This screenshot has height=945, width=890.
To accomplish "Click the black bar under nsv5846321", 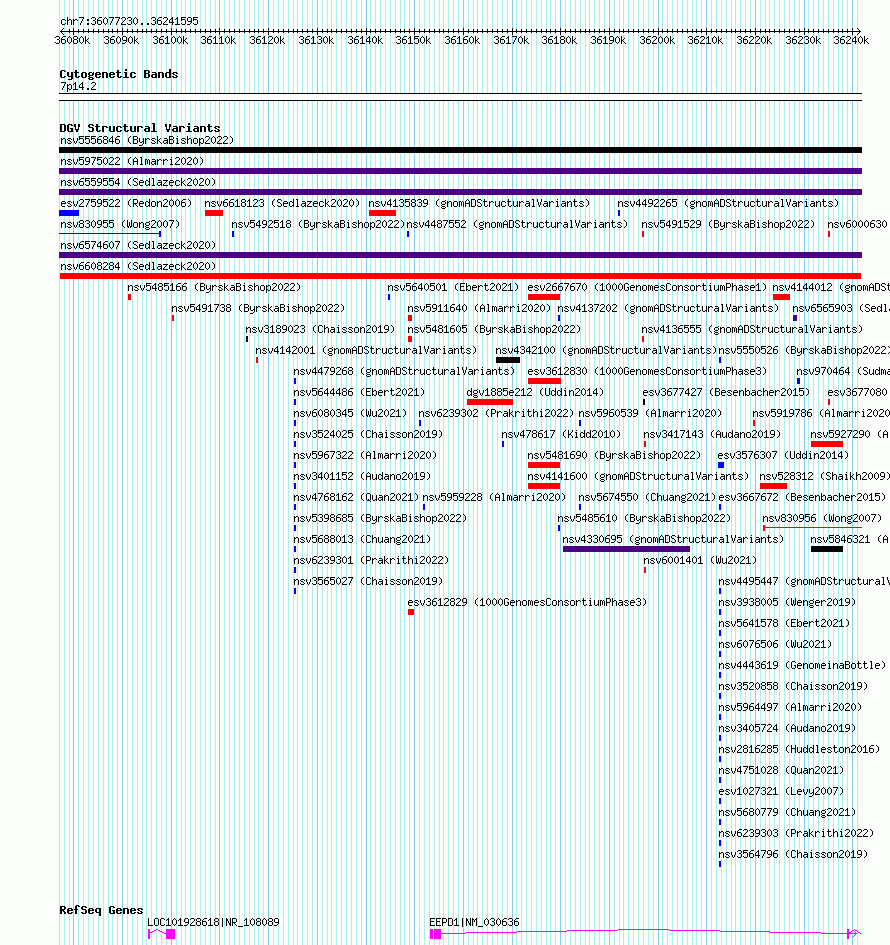I will click(x=827, y=549).
